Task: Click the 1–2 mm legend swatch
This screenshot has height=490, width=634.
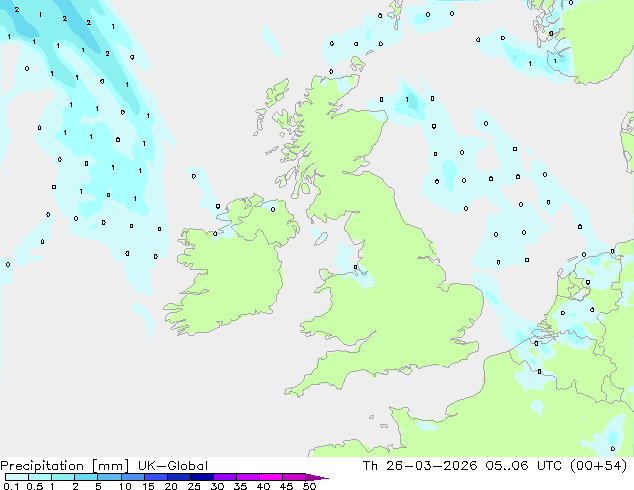Action: [x=63, y=477]
